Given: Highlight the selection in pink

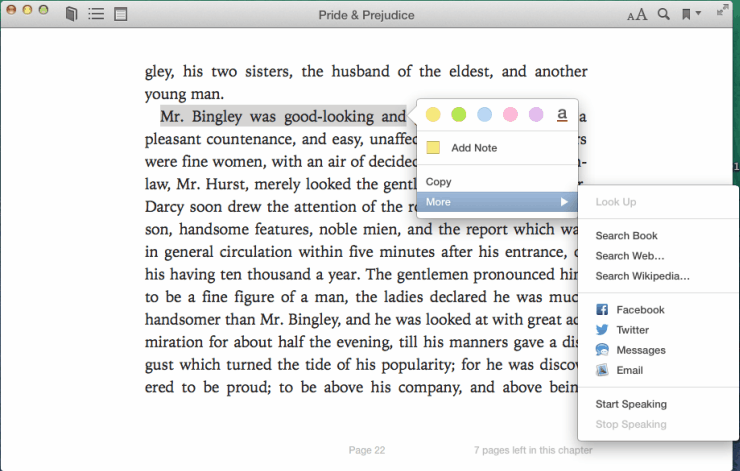Looking at the screenshot, I should [x=510, y=114].
